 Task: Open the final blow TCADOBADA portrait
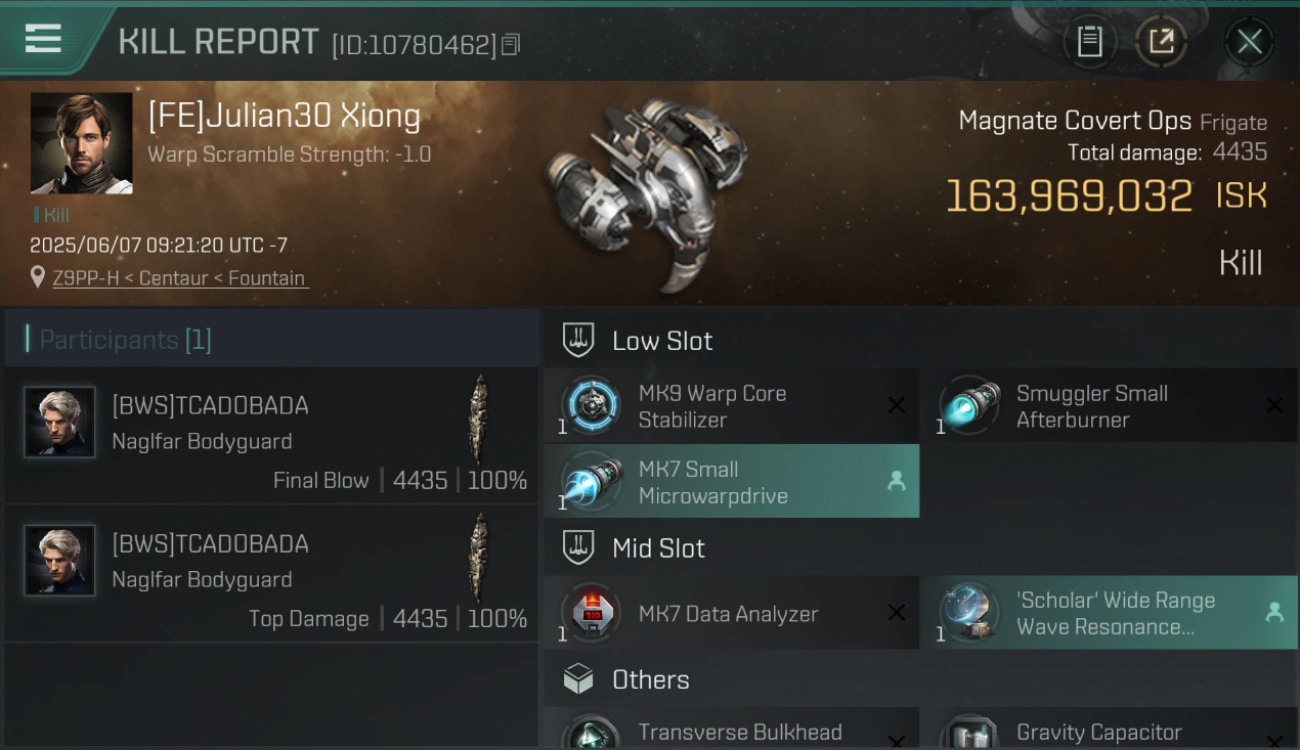pos(60,423)
